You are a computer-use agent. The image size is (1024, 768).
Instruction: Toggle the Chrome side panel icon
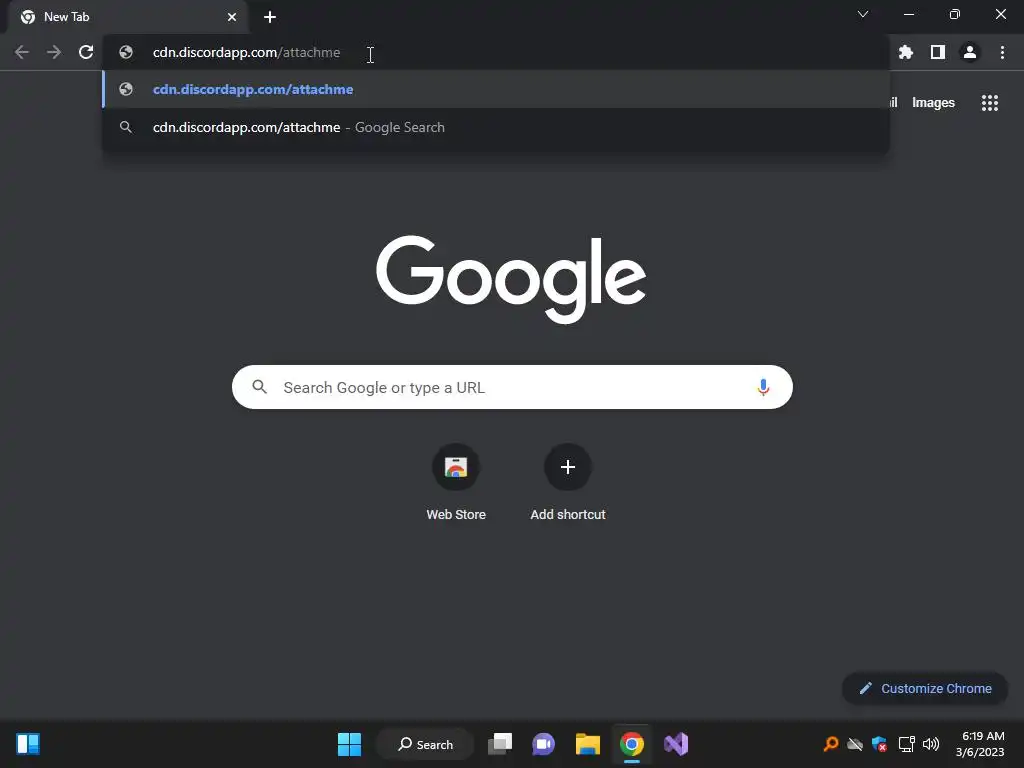click(938, 52)
